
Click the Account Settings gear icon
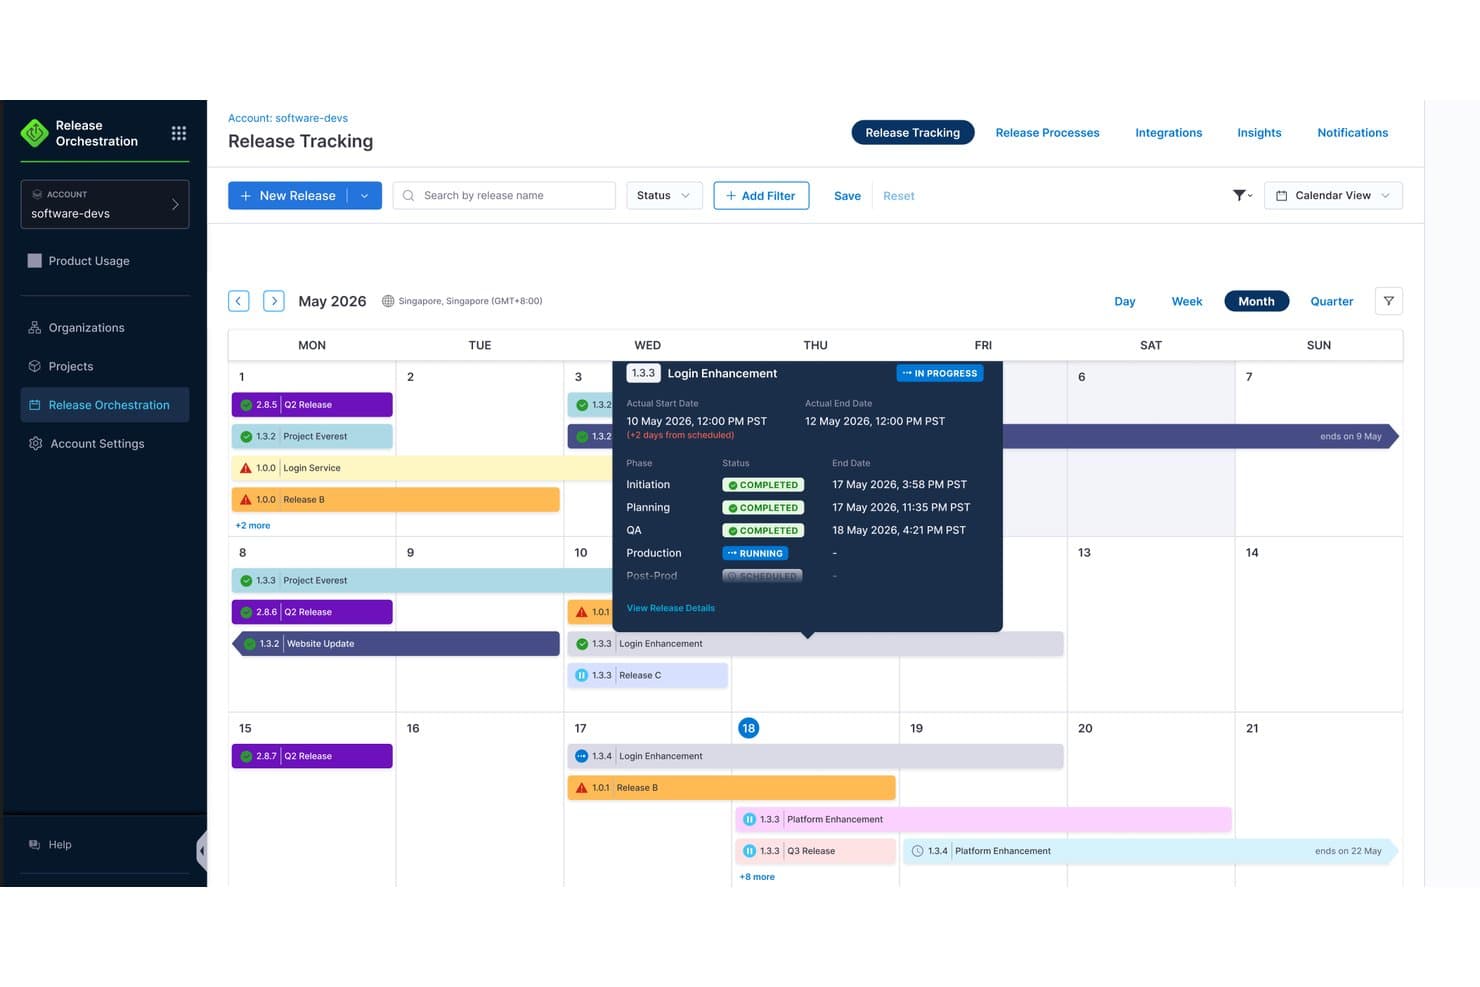pyautogui.click(x=35, y=444)
